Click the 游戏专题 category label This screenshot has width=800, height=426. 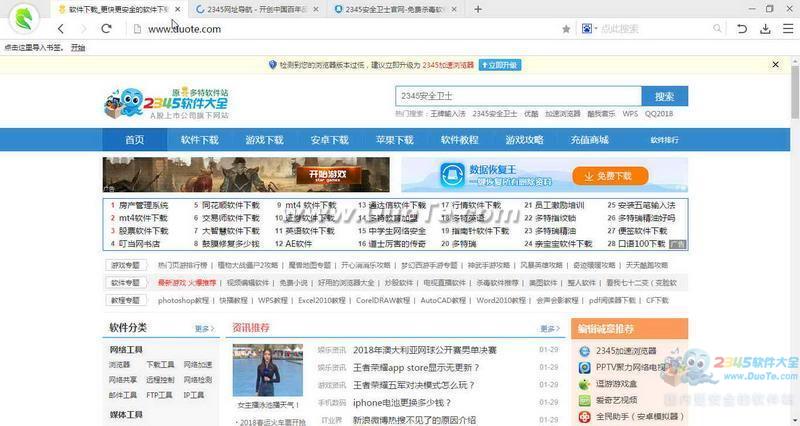coord(126,265)
